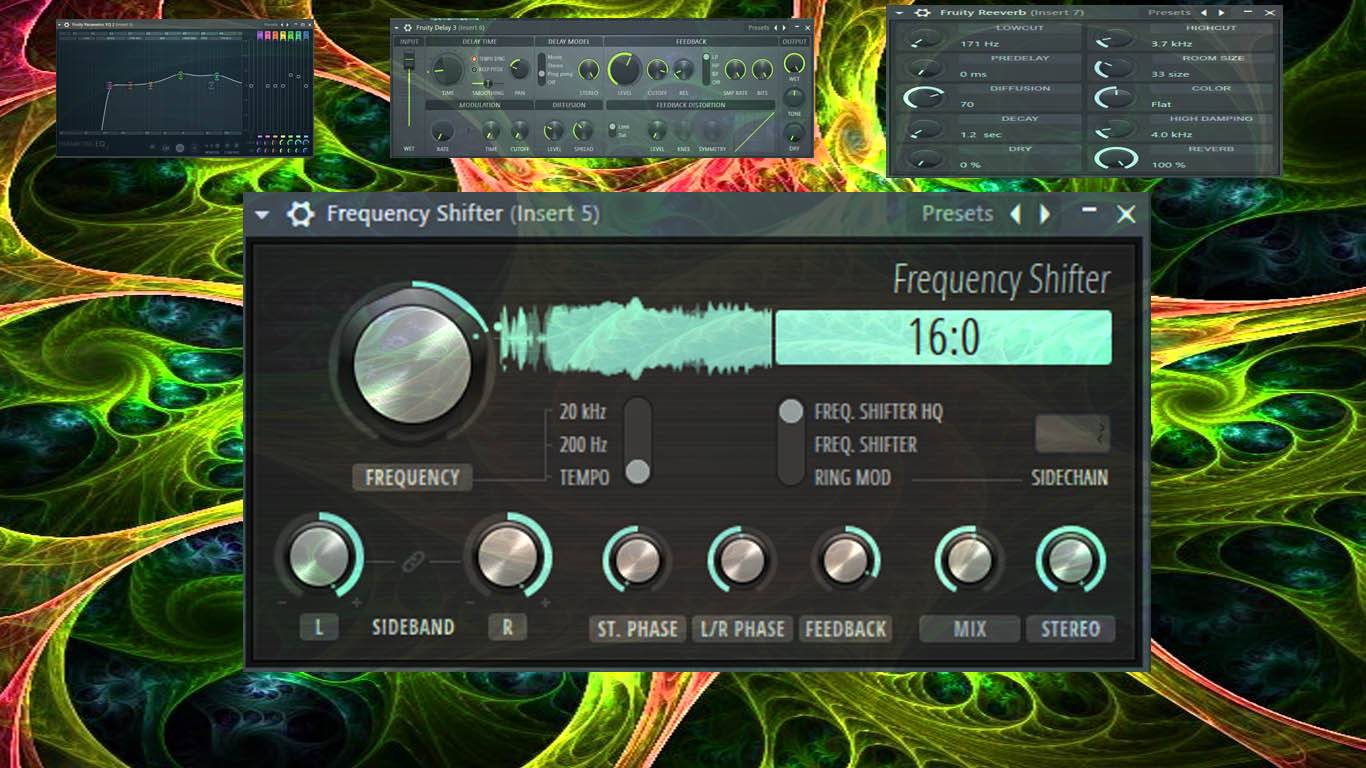
Task: Select FREQ. SHIFTER HQ mode
Action: pyautogui.click(x=878, y=412)
